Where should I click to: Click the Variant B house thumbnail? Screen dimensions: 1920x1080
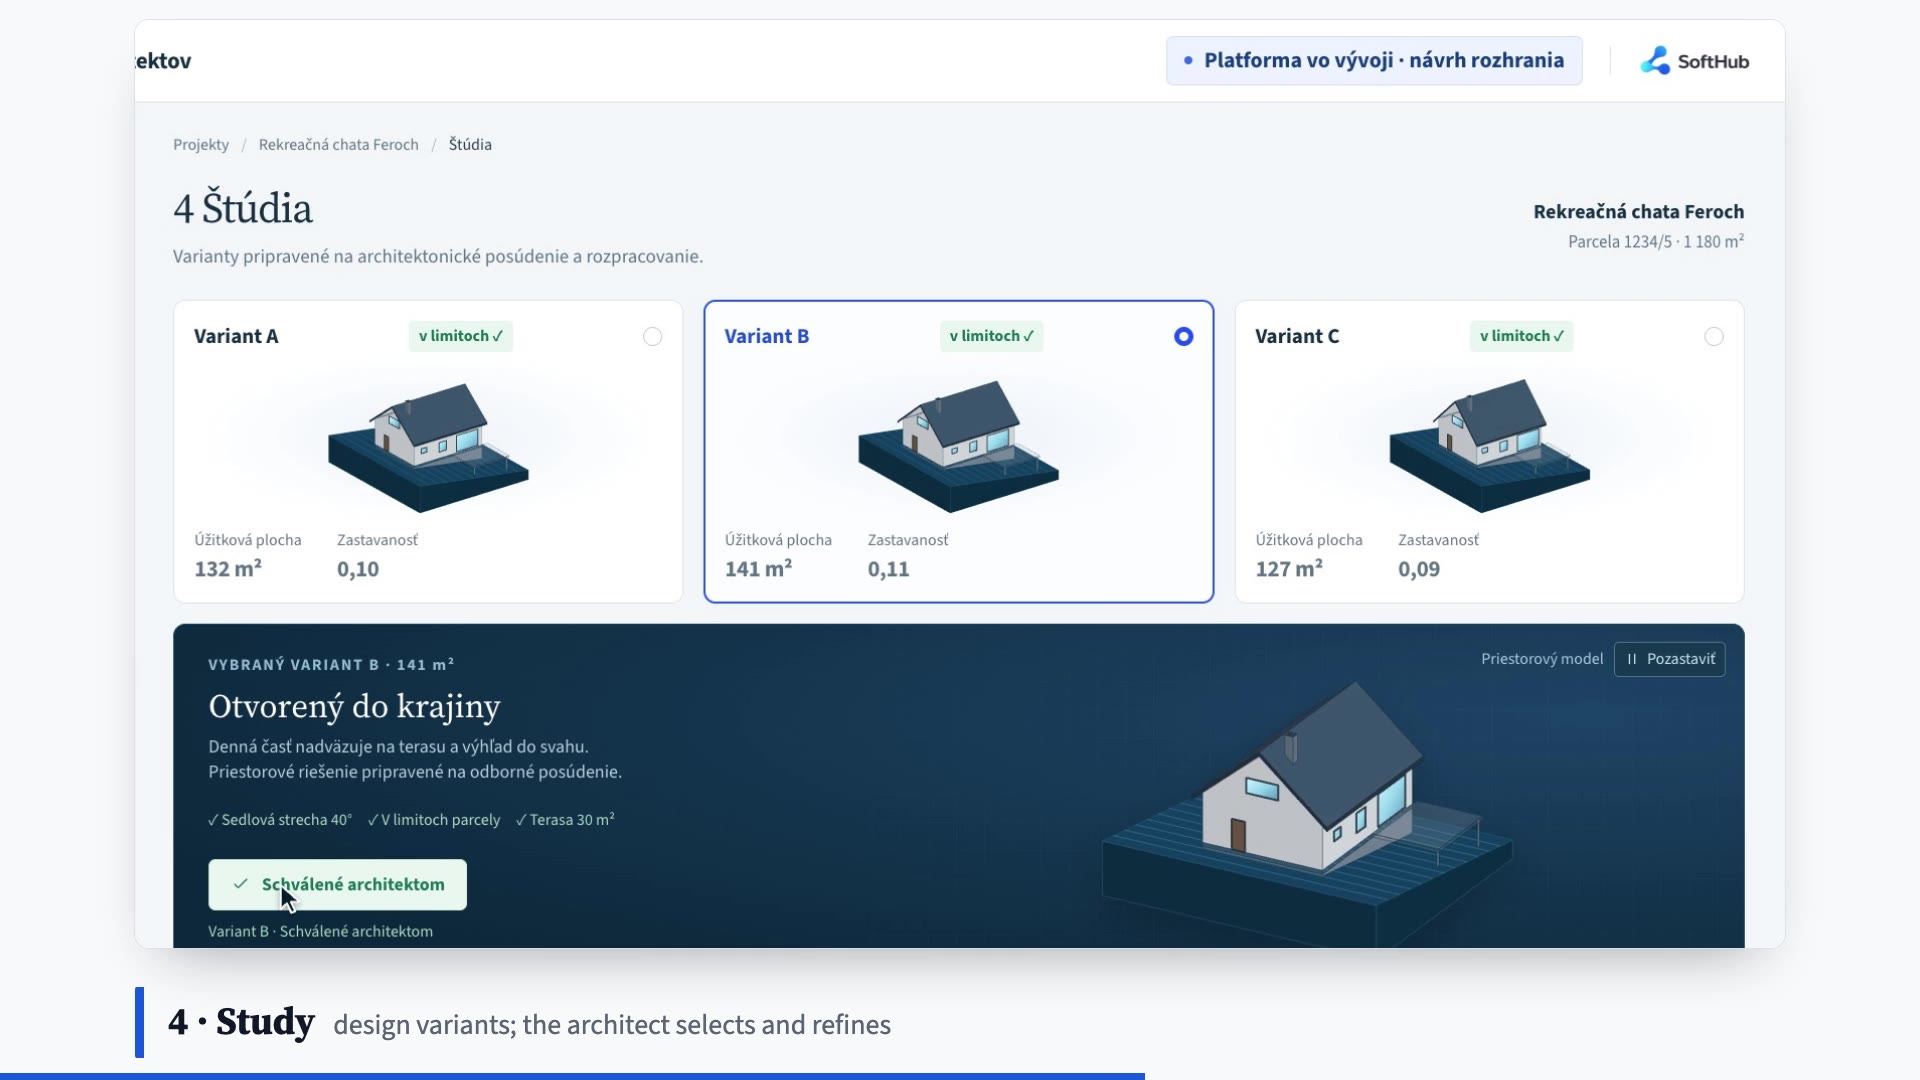[x=958, y=446]
